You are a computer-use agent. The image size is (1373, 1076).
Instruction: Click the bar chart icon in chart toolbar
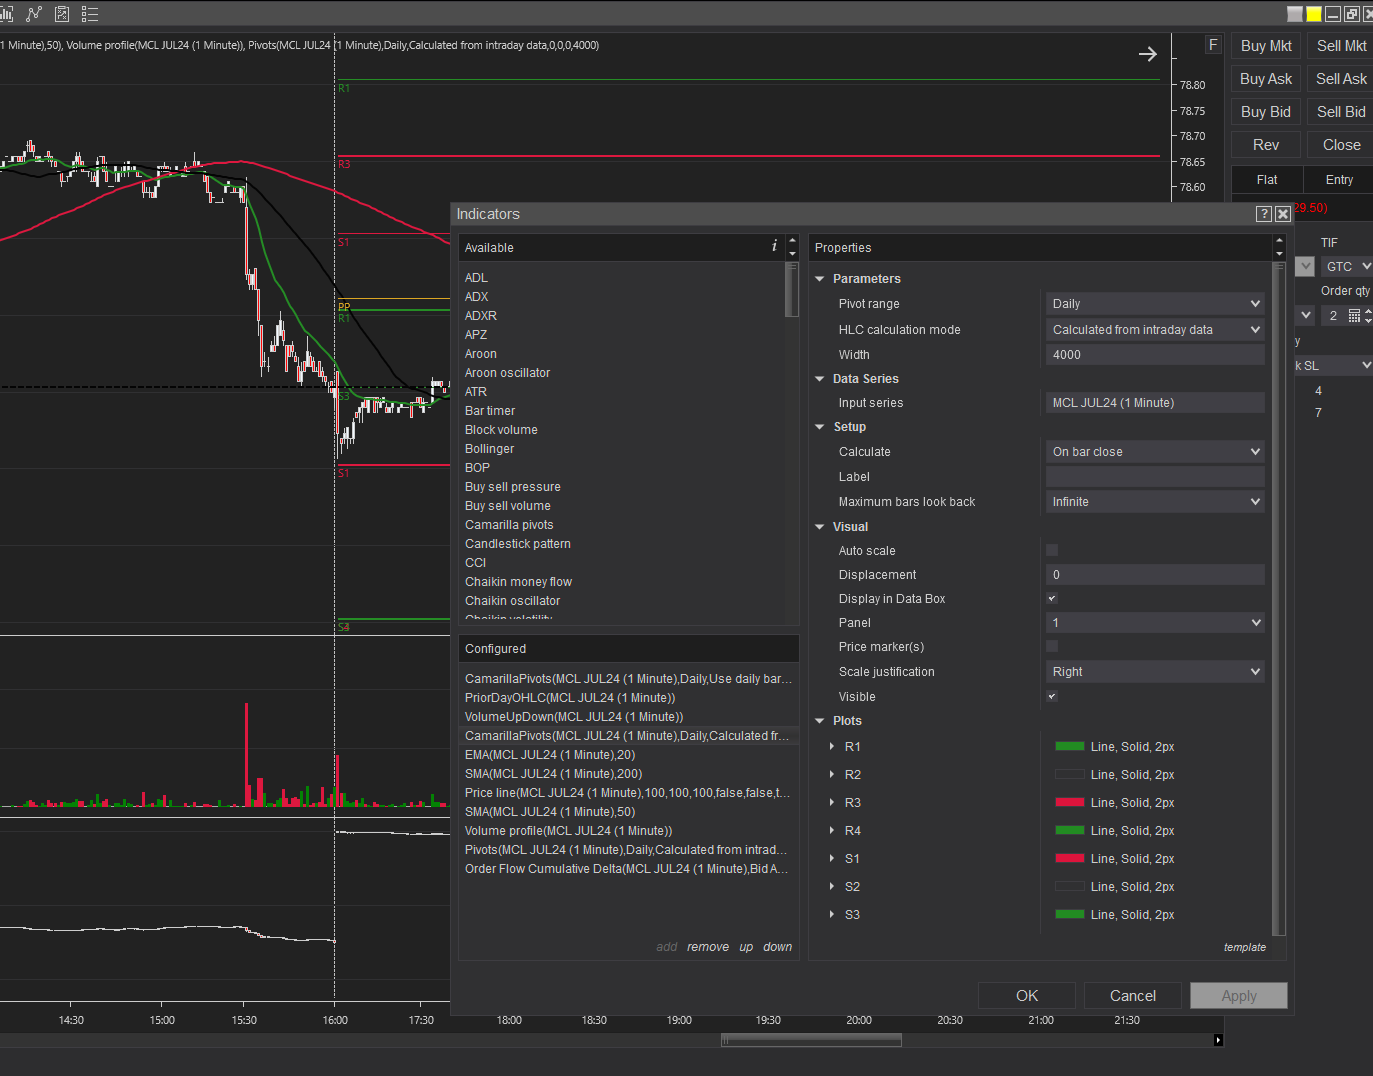coord(7,14)
